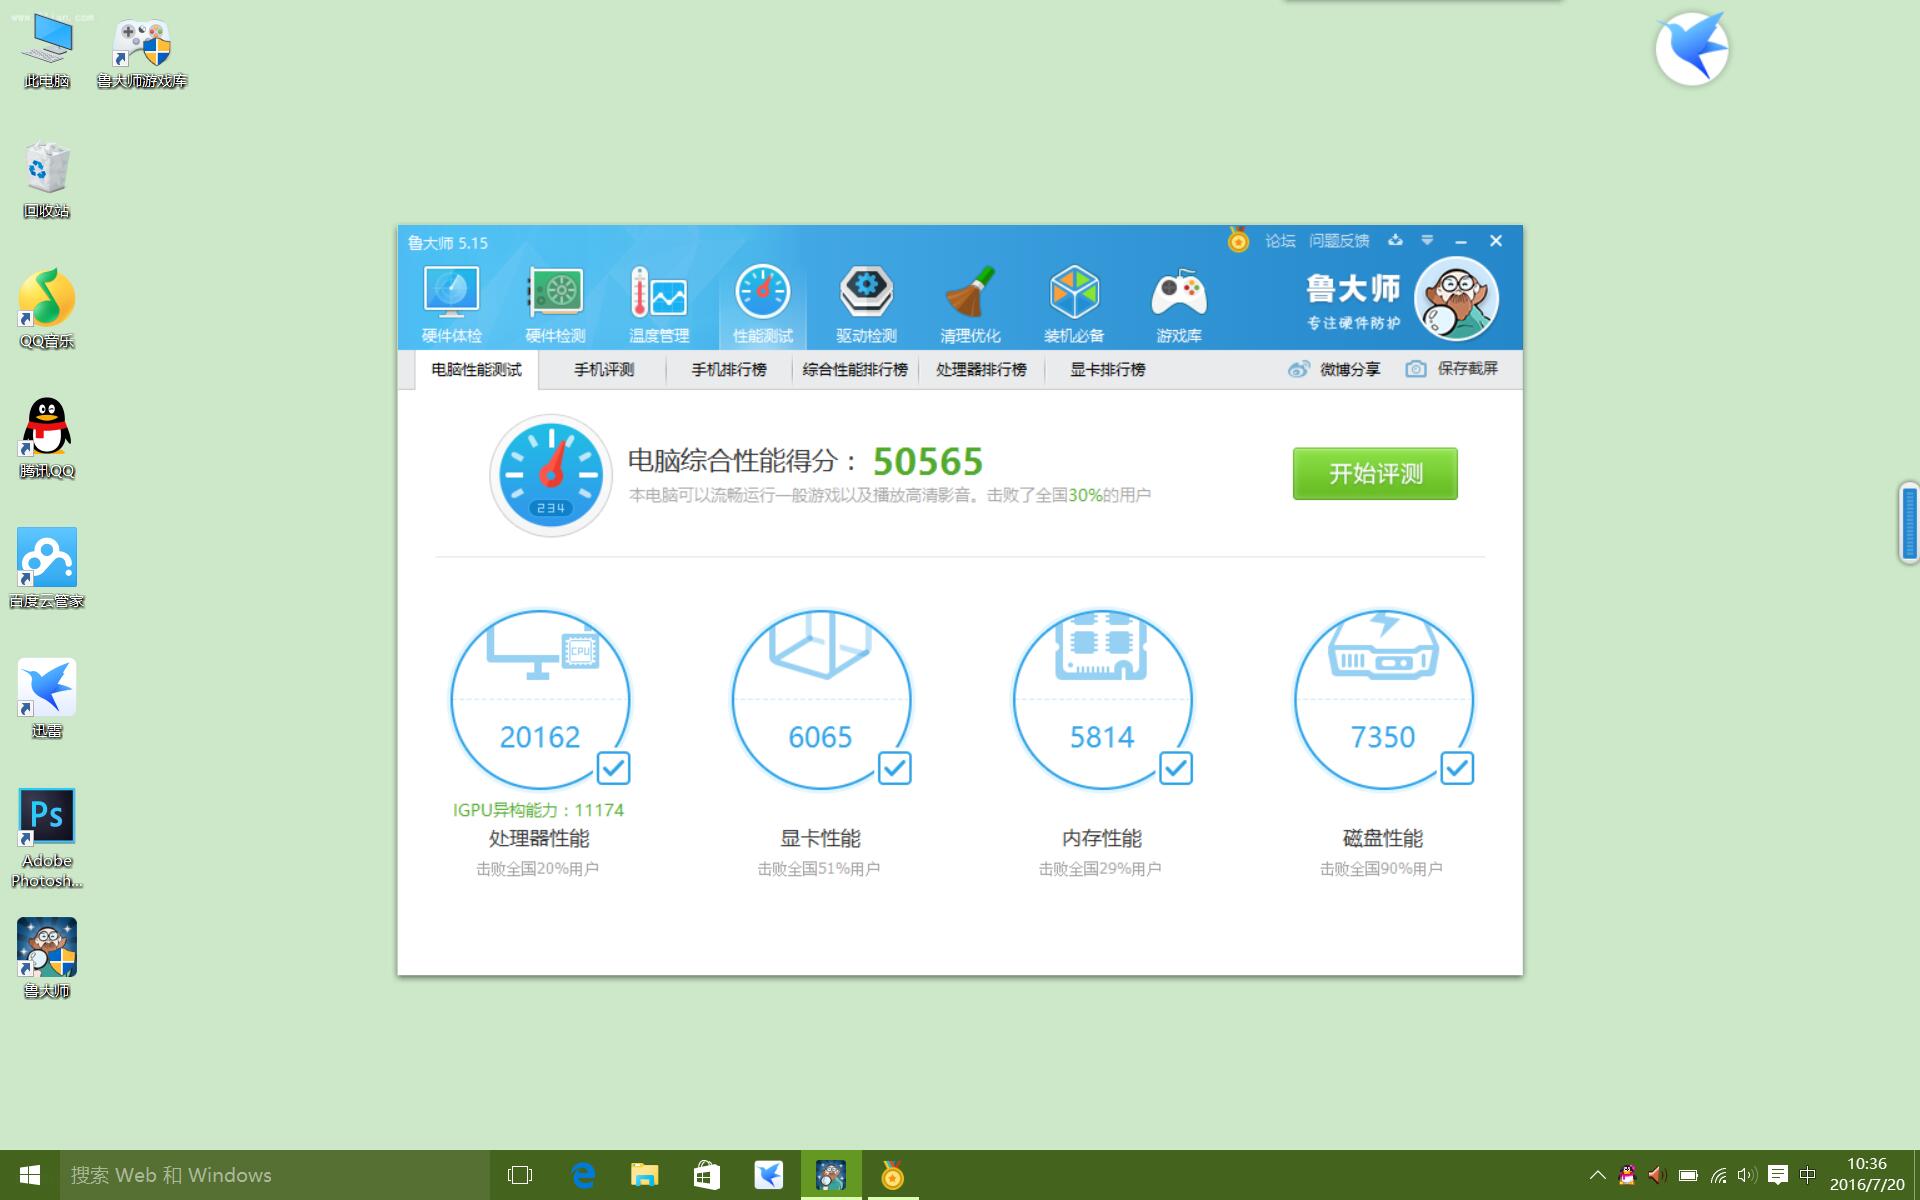This screenshot has width=1920, height=1200.
Task: Select 此电脑 desktop icon
Action: coord(47,52)
